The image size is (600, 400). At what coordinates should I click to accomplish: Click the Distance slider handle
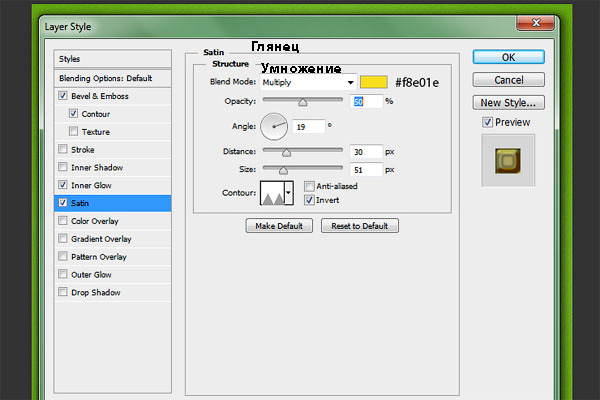click(x=286, y=153)
